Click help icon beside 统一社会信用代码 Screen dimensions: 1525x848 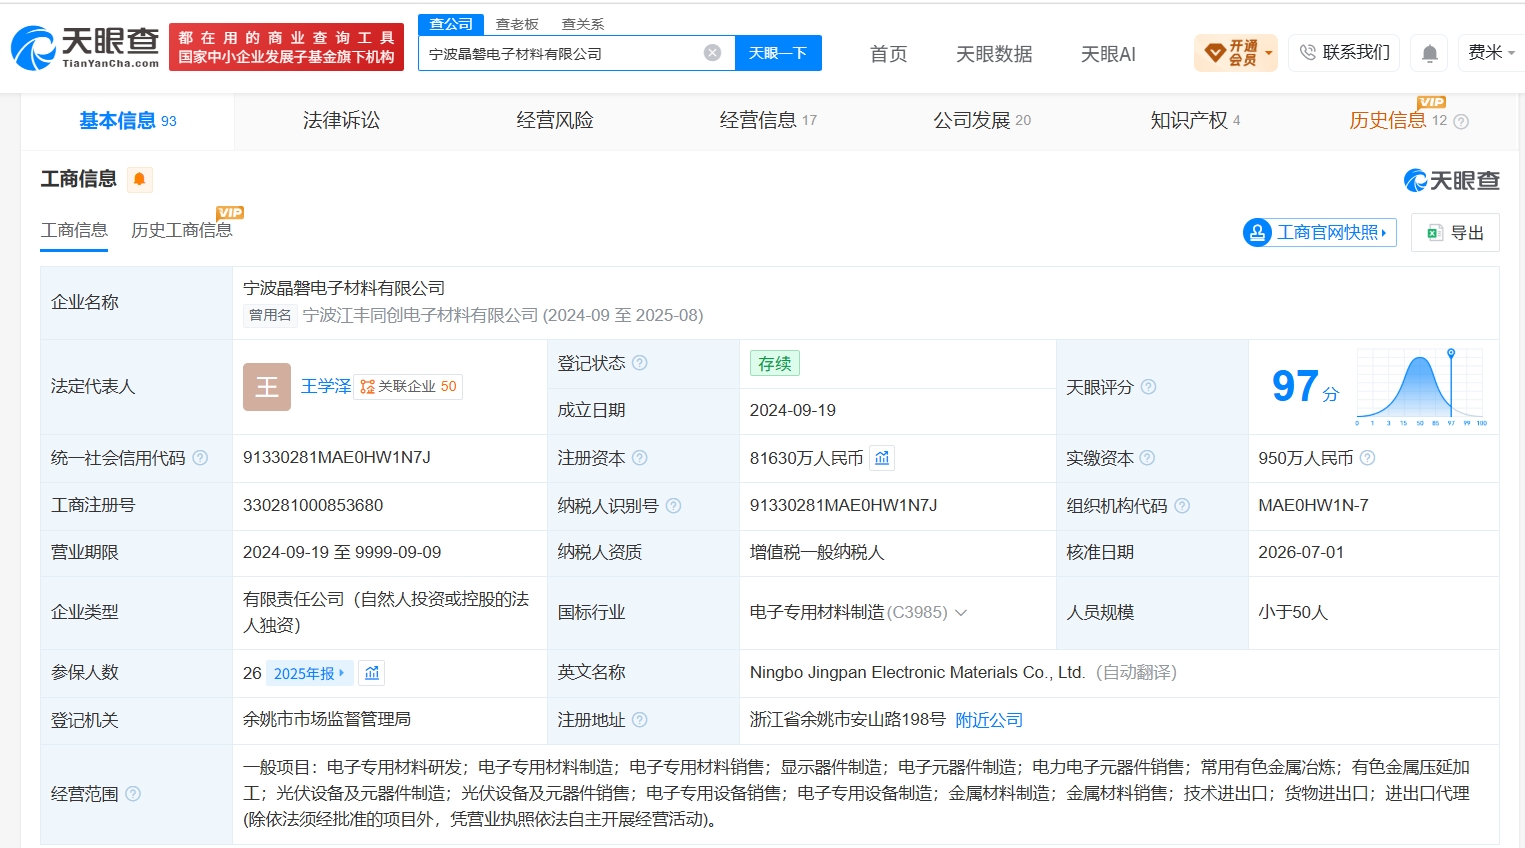[200, 458]
